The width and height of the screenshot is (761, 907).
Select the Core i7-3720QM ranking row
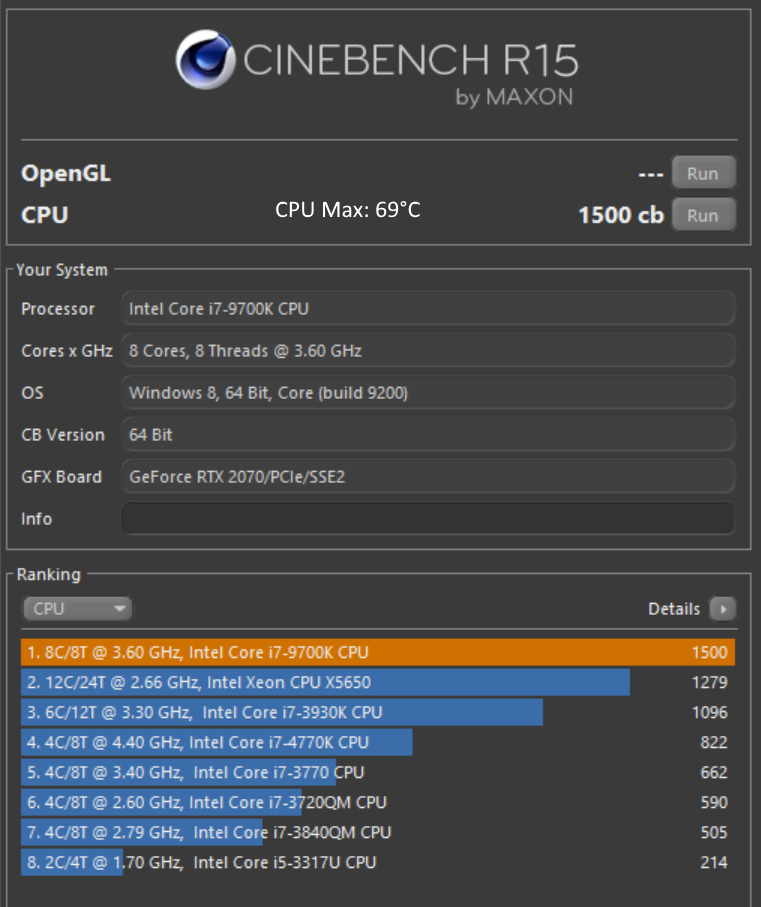377,802
